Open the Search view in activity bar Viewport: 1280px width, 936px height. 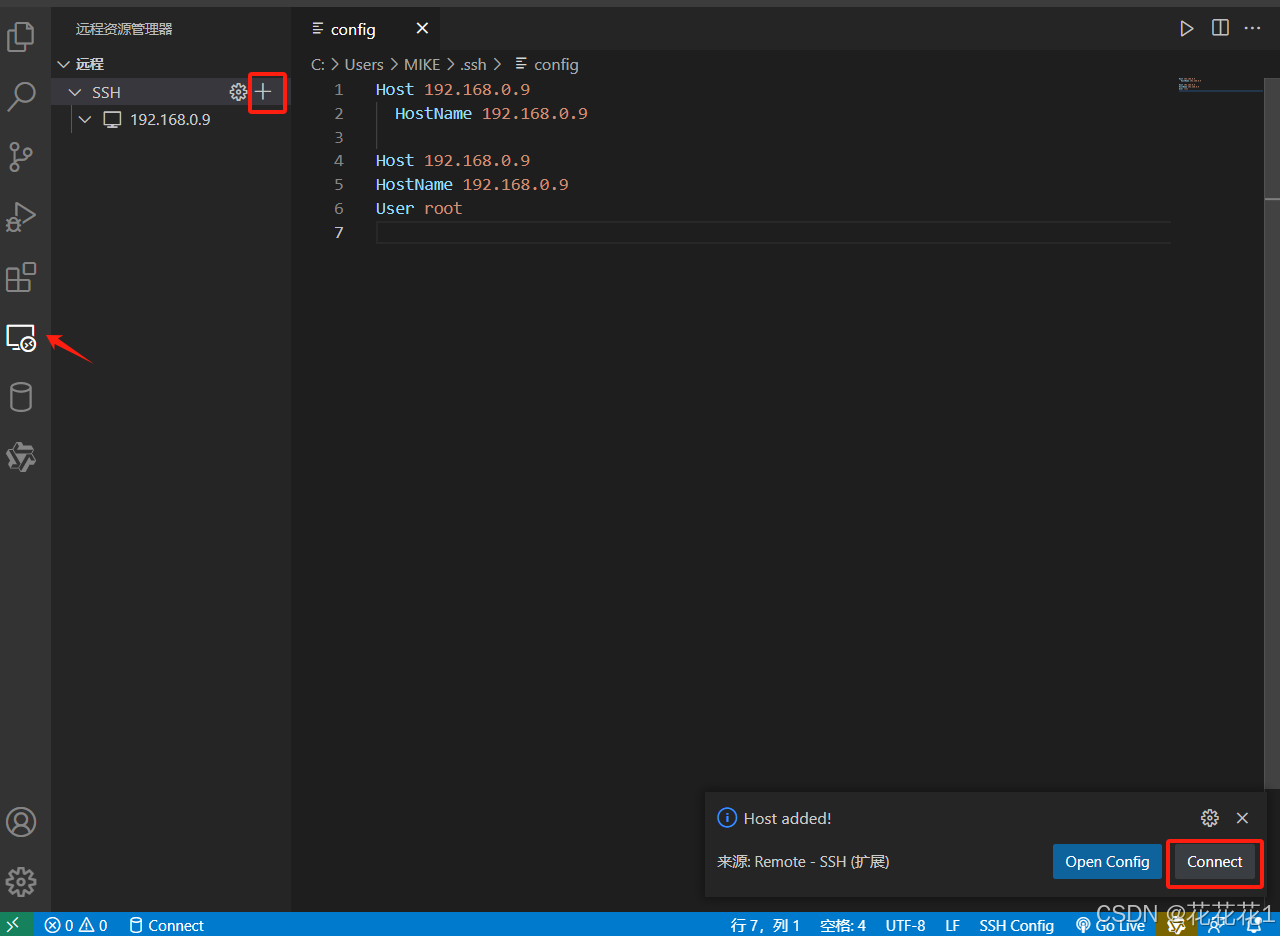pyautogui.click(x=21, y=97)
